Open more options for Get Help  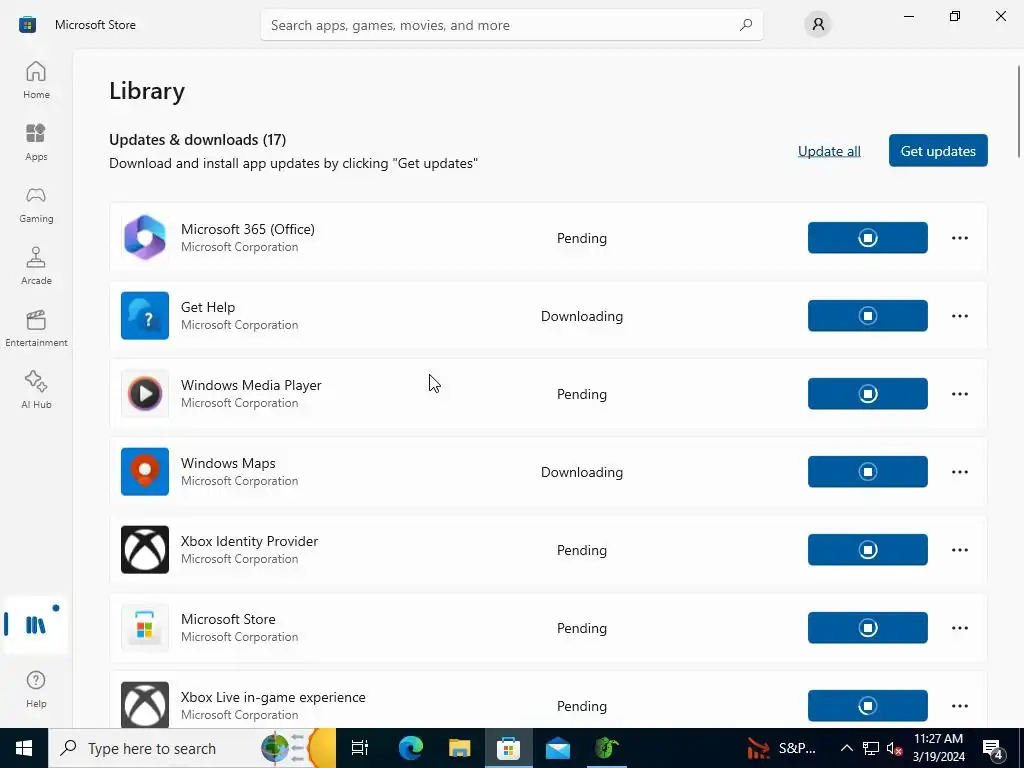click(959, 315)
